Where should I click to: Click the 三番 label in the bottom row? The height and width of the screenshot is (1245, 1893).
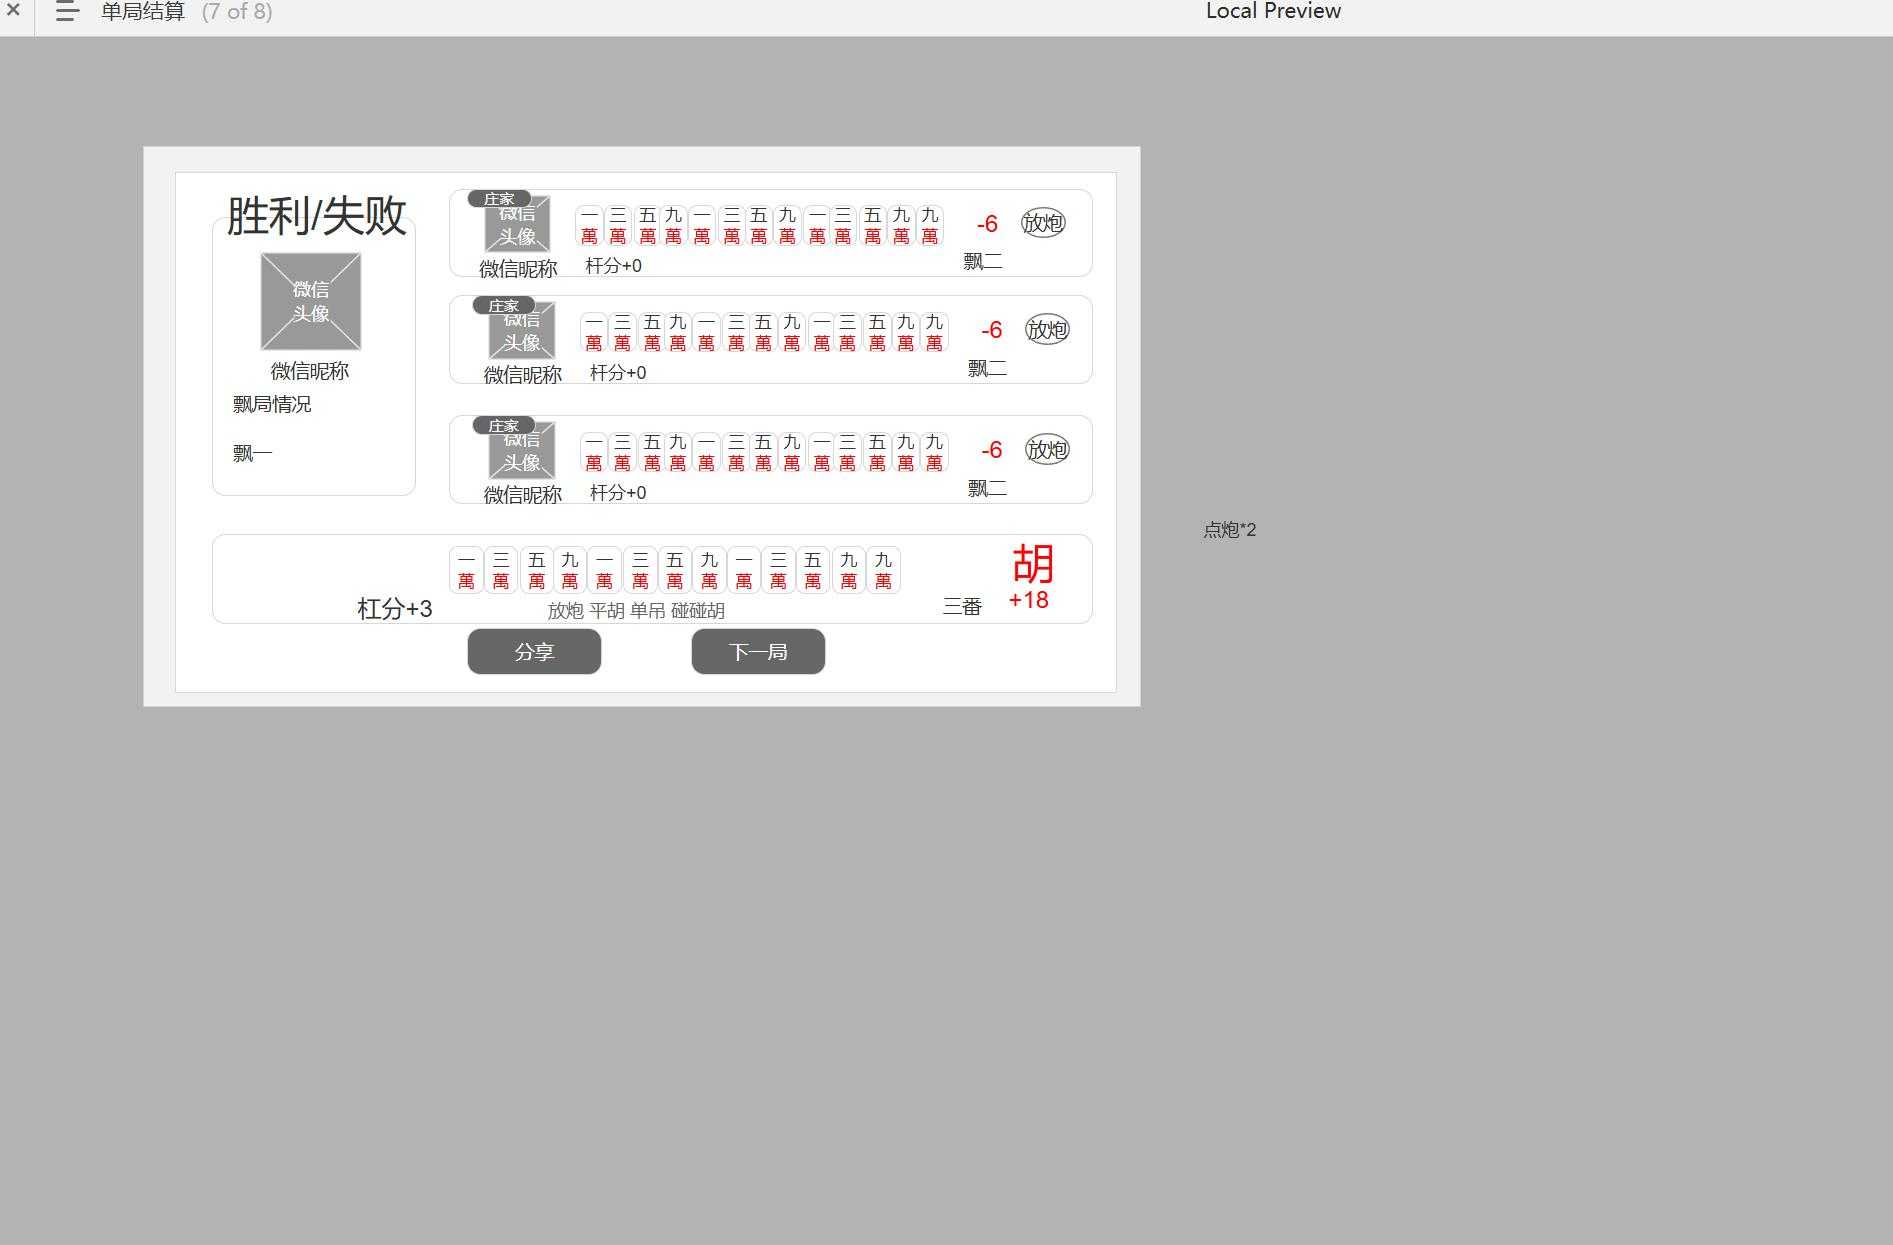(x=962, y=607)
